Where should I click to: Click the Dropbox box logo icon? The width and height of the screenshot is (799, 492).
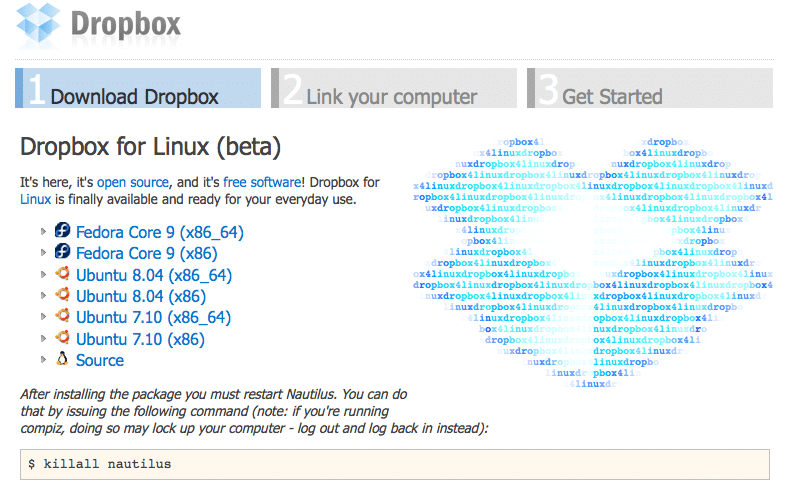pos(38,23)
